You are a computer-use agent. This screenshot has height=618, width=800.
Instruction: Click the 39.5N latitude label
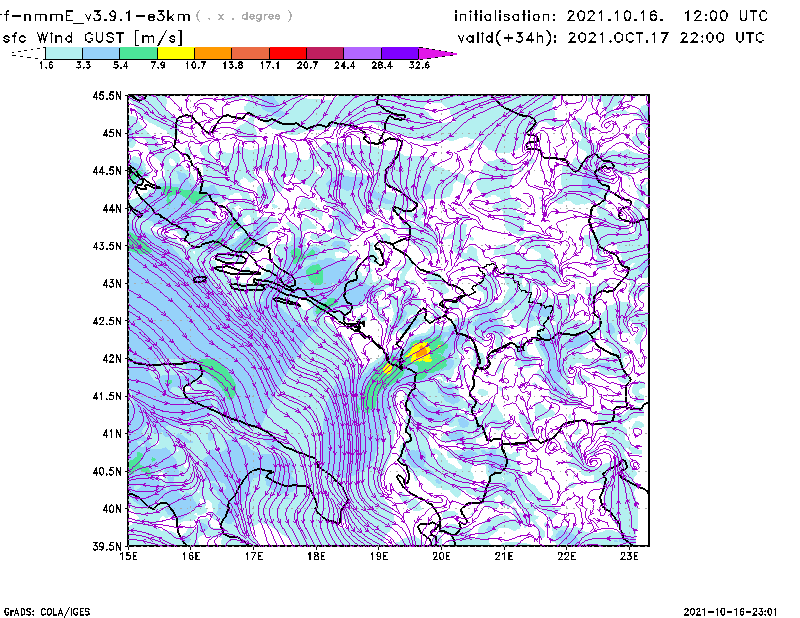107,547
